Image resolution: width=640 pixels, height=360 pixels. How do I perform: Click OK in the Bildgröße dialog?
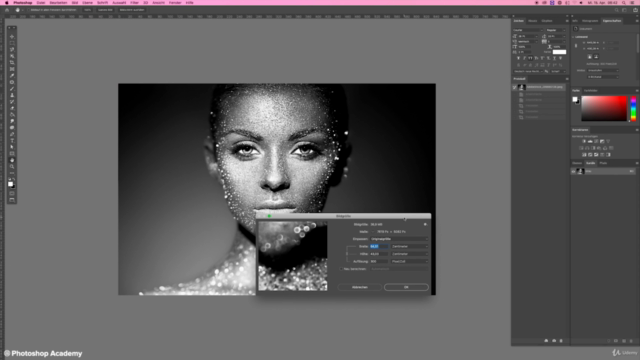[x=406, y=287]
